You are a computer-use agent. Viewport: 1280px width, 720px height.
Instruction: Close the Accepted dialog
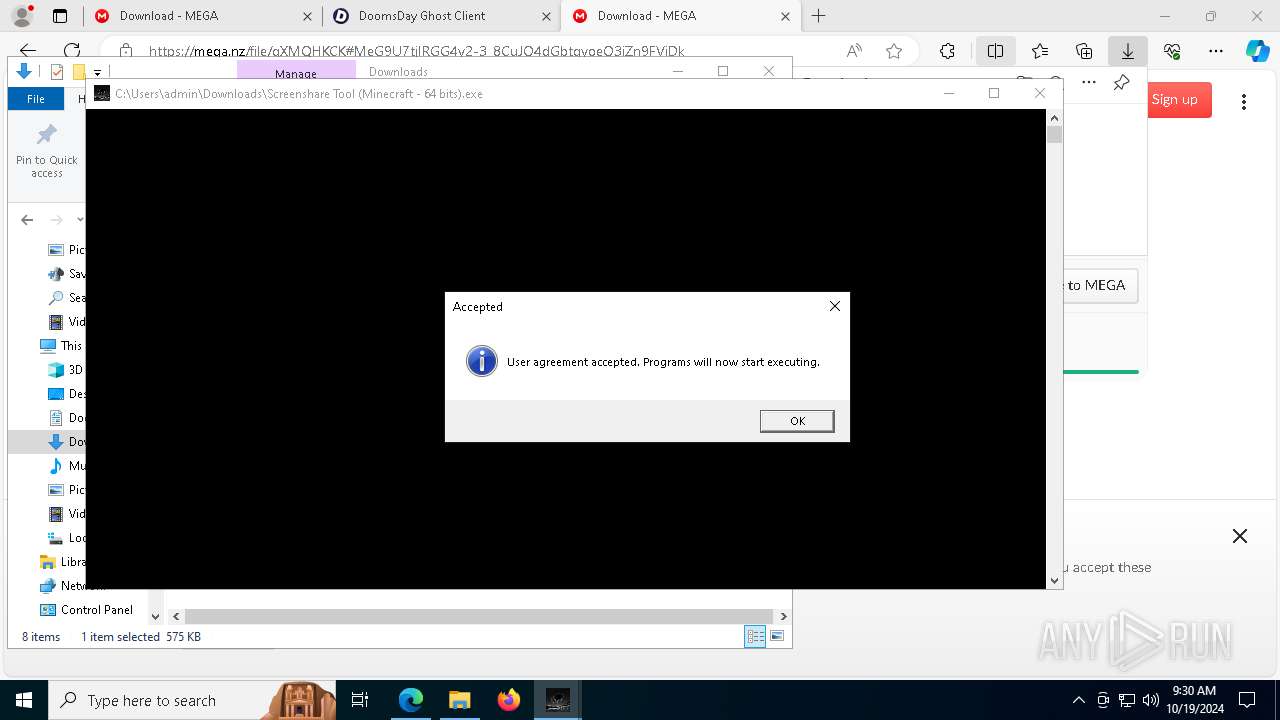pyautogui.click(x=835, y=306)
